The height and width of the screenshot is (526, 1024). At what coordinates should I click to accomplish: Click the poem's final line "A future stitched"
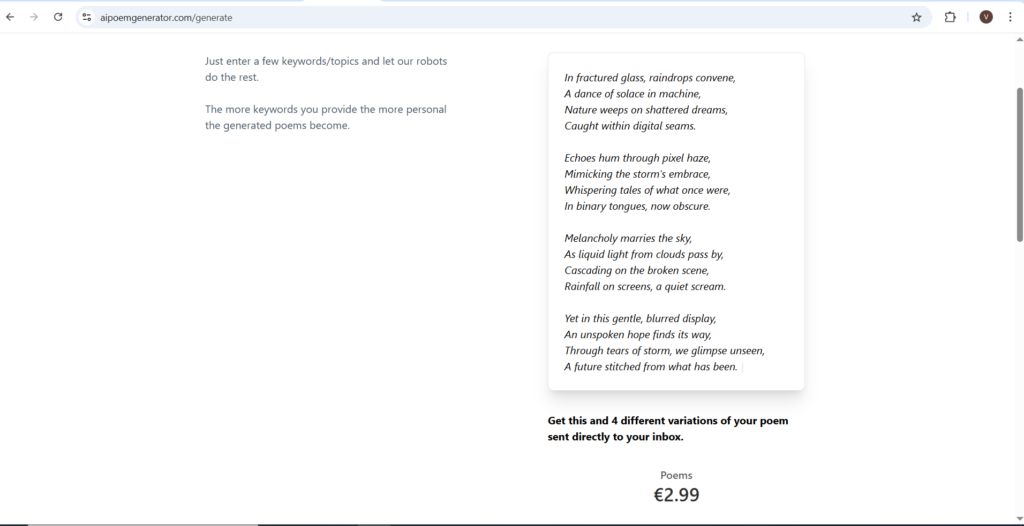(x=650, y=367)
